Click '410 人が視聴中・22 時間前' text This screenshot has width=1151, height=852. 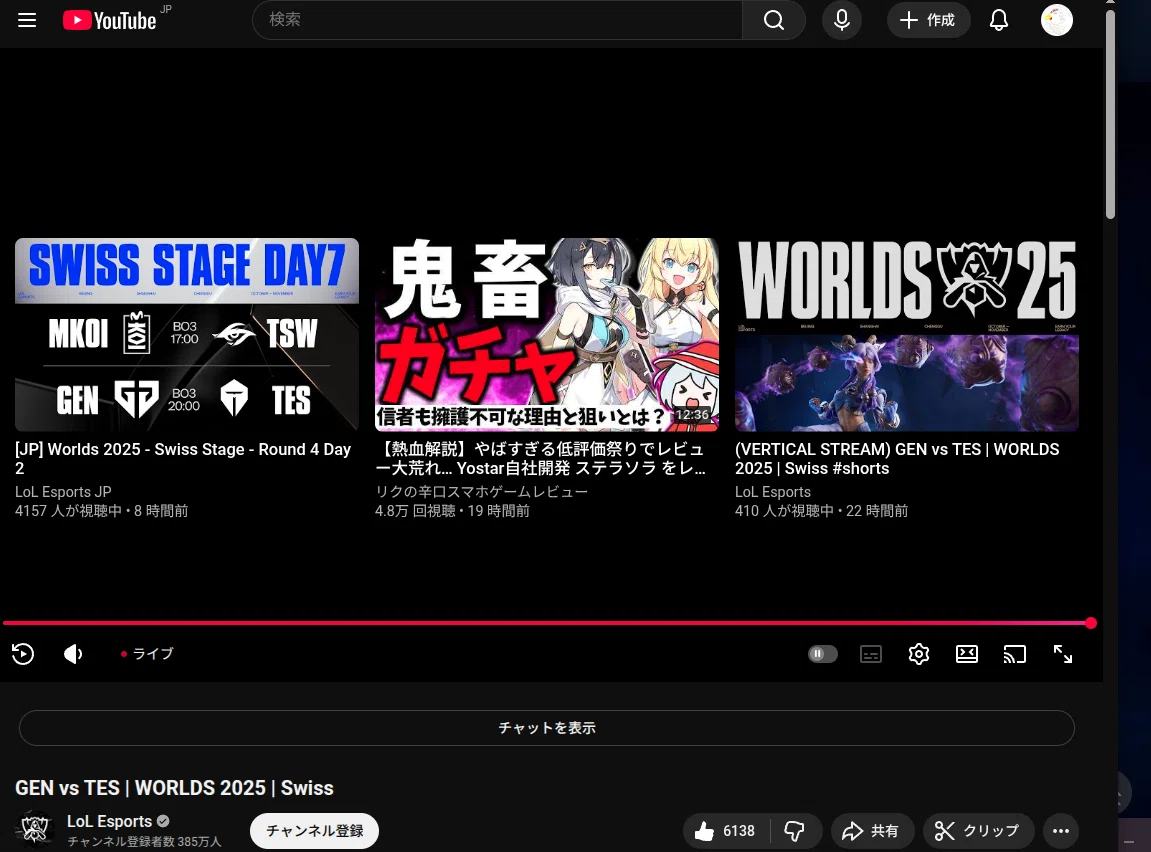pos(821,511)
